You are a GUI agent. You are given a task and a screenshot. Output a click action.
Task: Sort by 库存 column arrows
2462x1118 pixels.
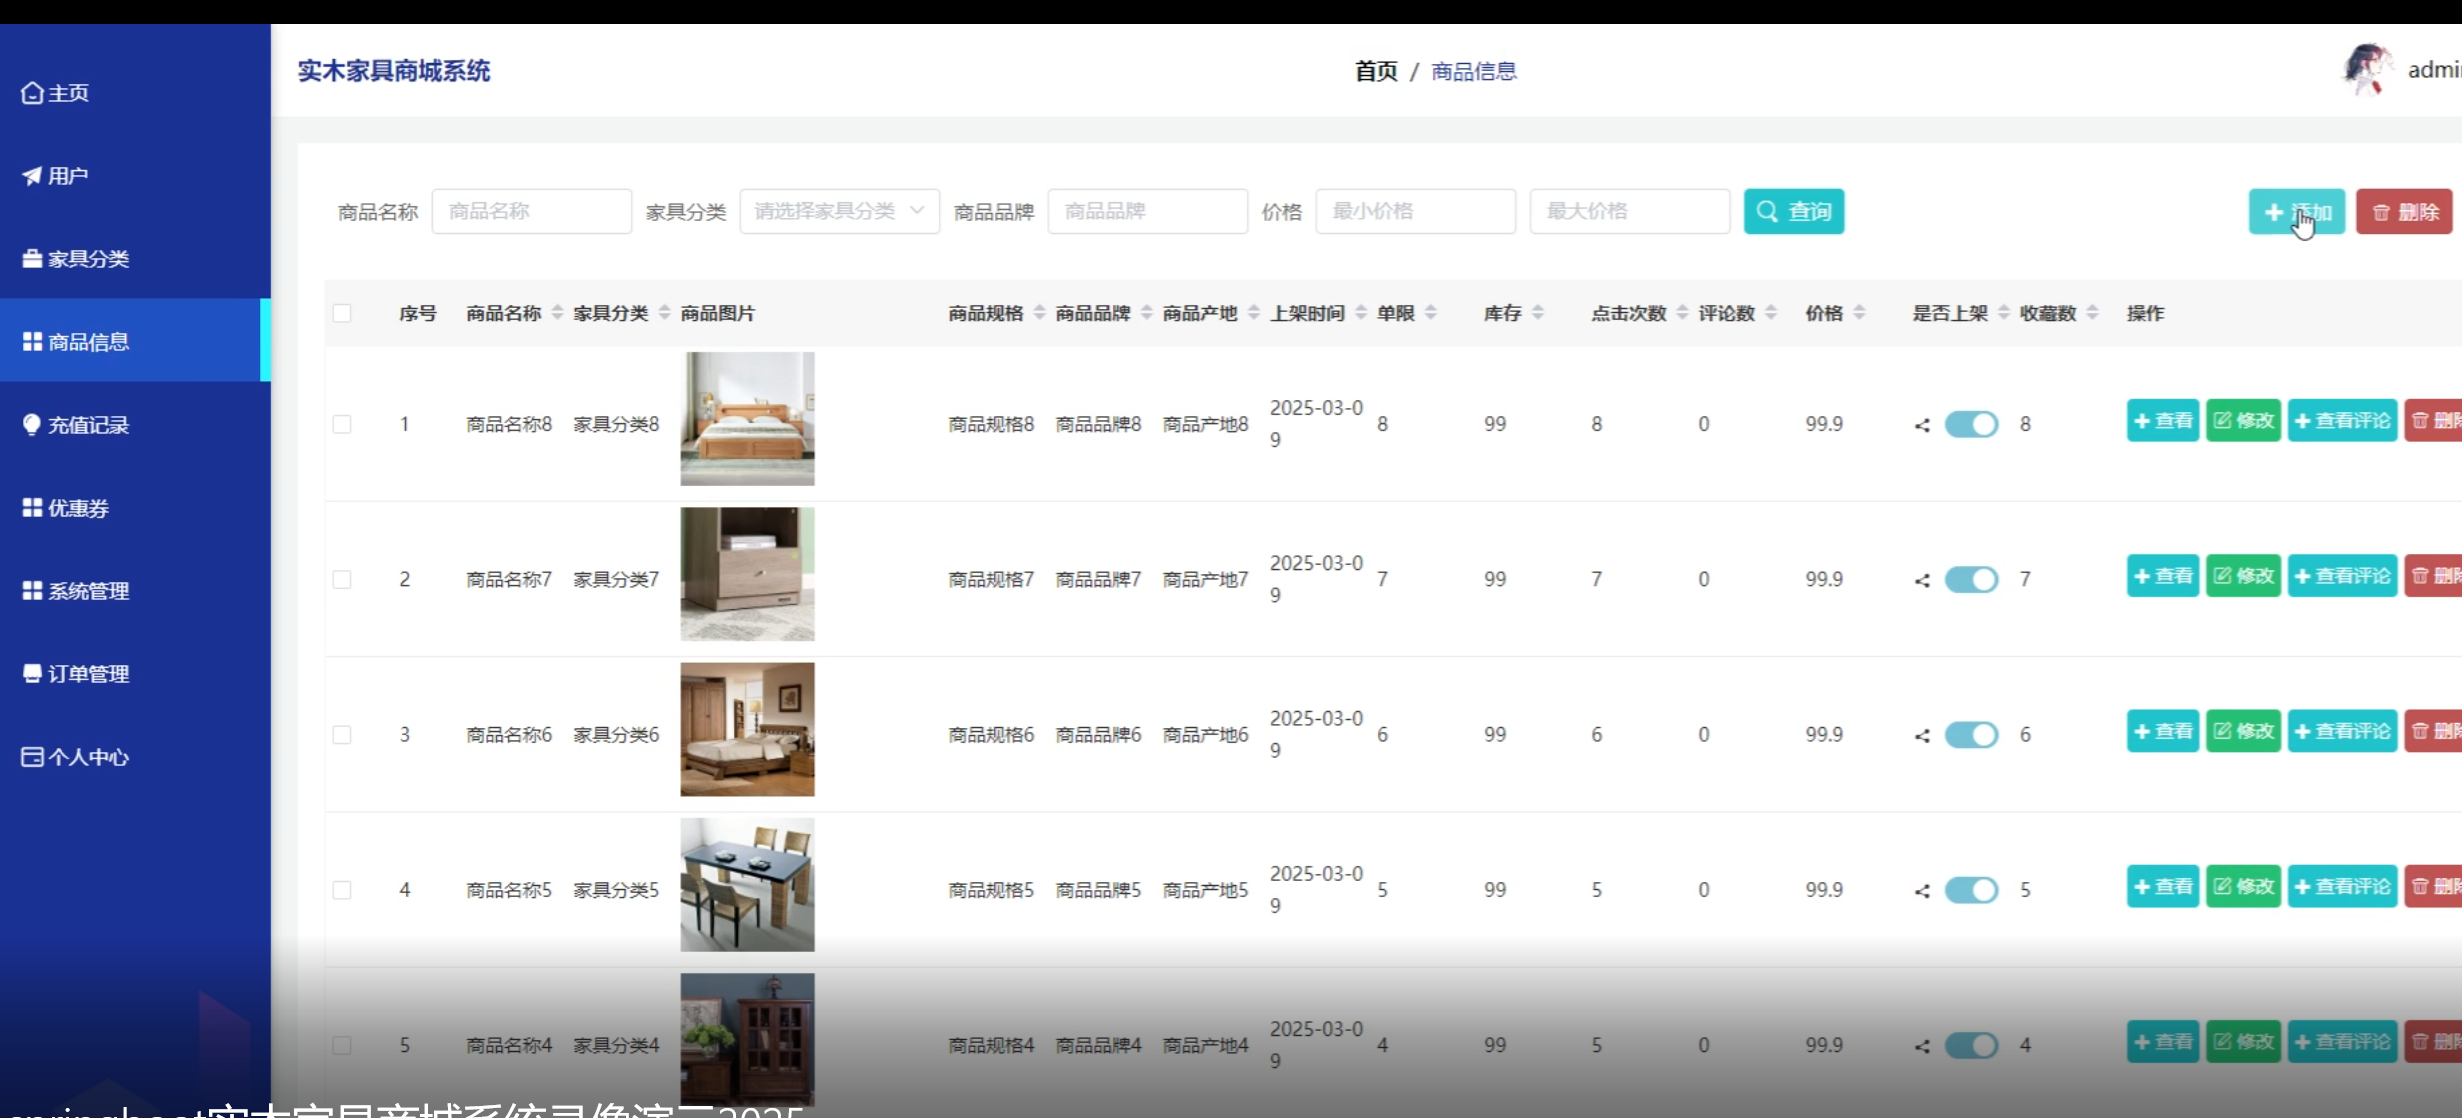[1538, 313]
